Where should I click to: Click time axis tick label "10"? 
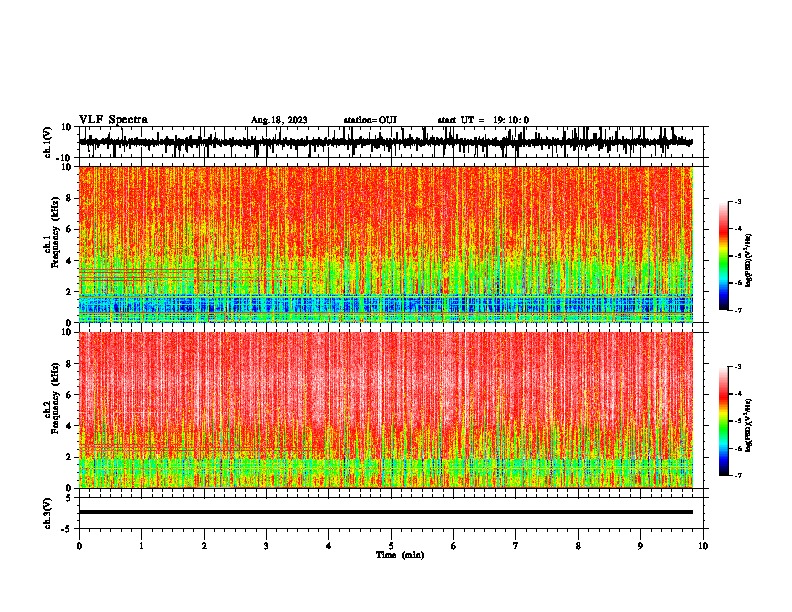pos(703,546)
